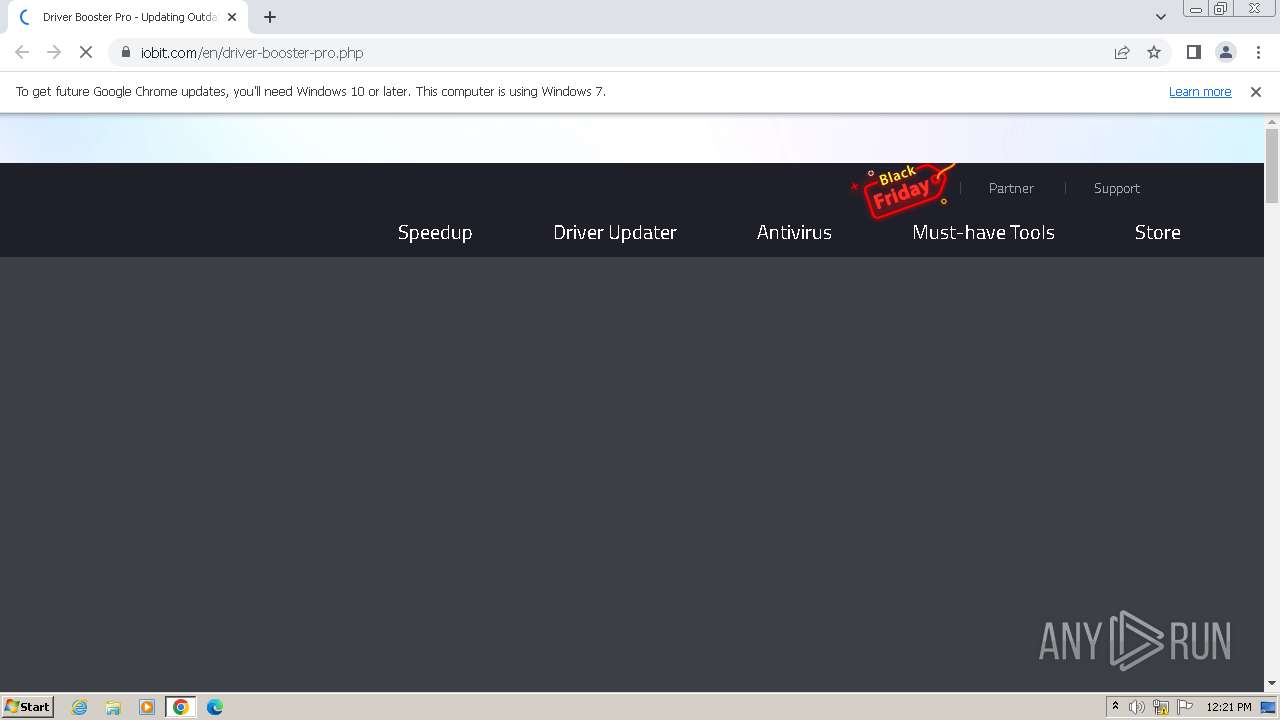Launch Microsoft Edge from taskbar
The height and width of the screenshot is (720, 1280).
pyautogui.click(x=215, y=707)
